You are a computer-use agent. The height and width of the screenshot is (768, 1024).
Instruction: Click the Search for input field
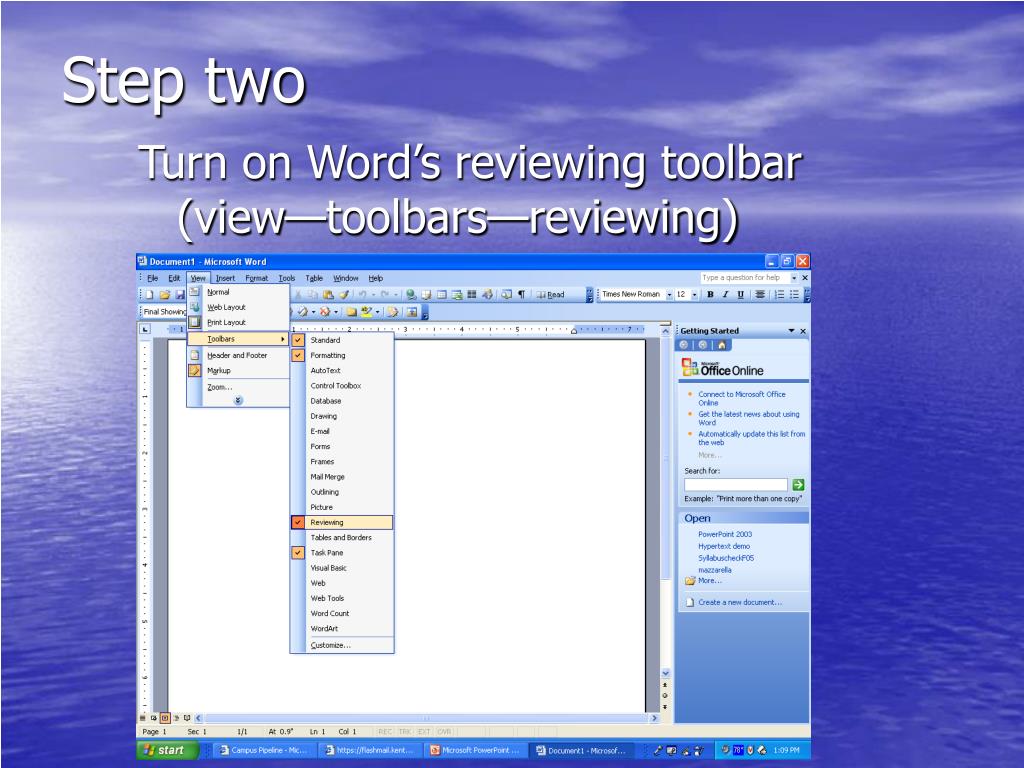736,485
